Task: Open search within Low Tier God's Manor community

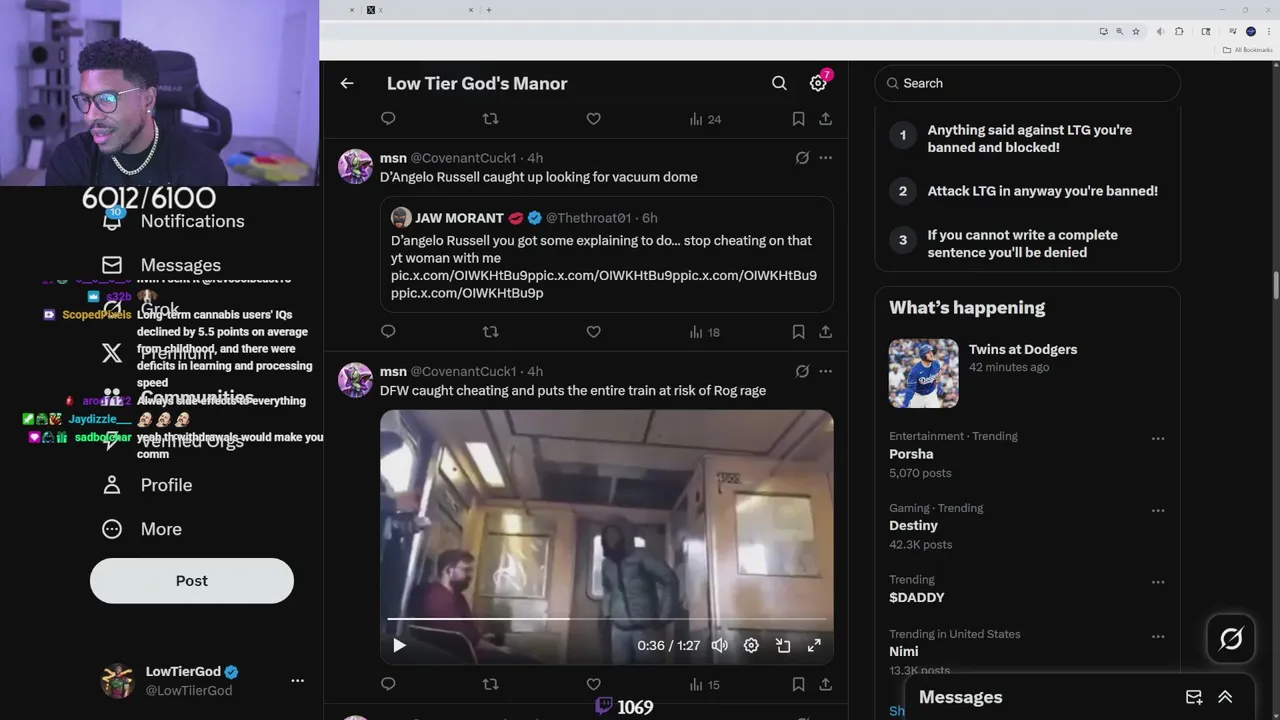Action: point(779,83)
